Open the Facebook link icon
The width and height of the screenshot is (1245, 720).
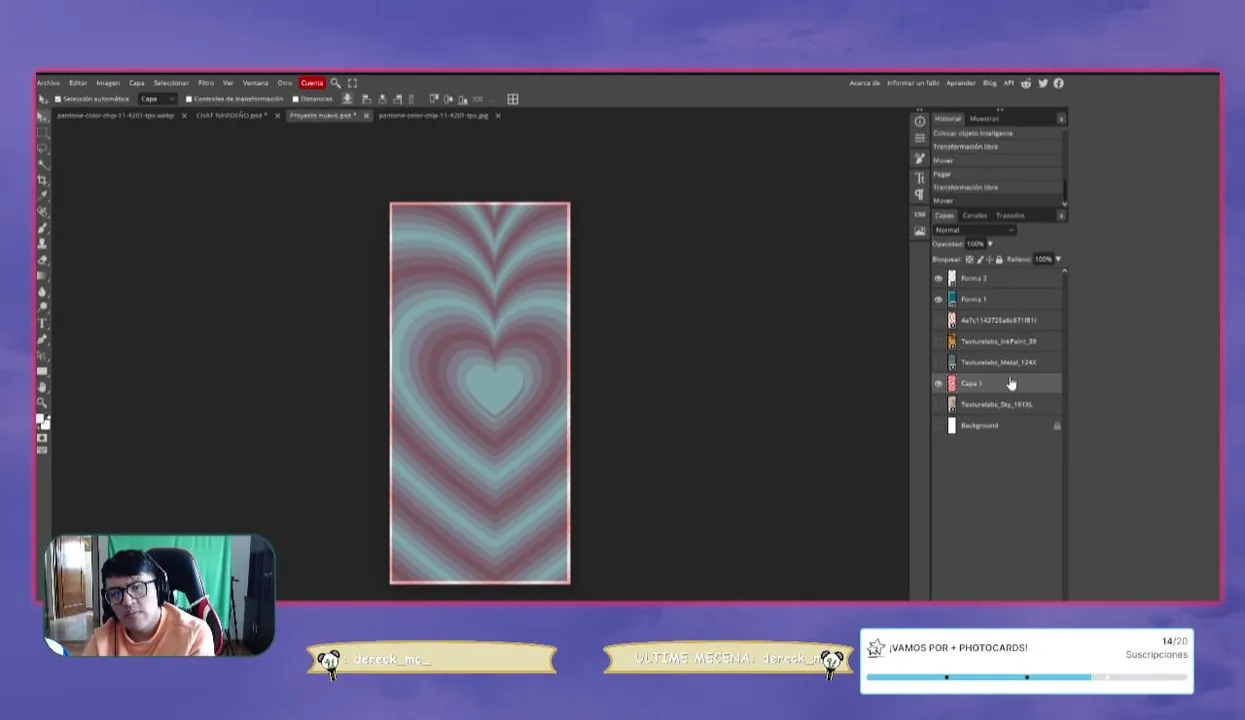(x=1059, y=83)
